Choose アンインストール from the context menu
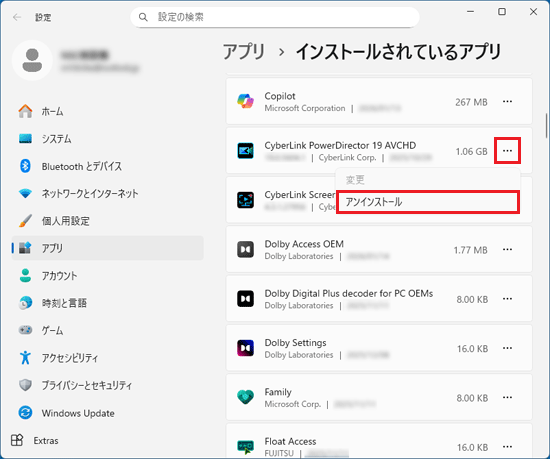550x459 pixels. [428, 202]
